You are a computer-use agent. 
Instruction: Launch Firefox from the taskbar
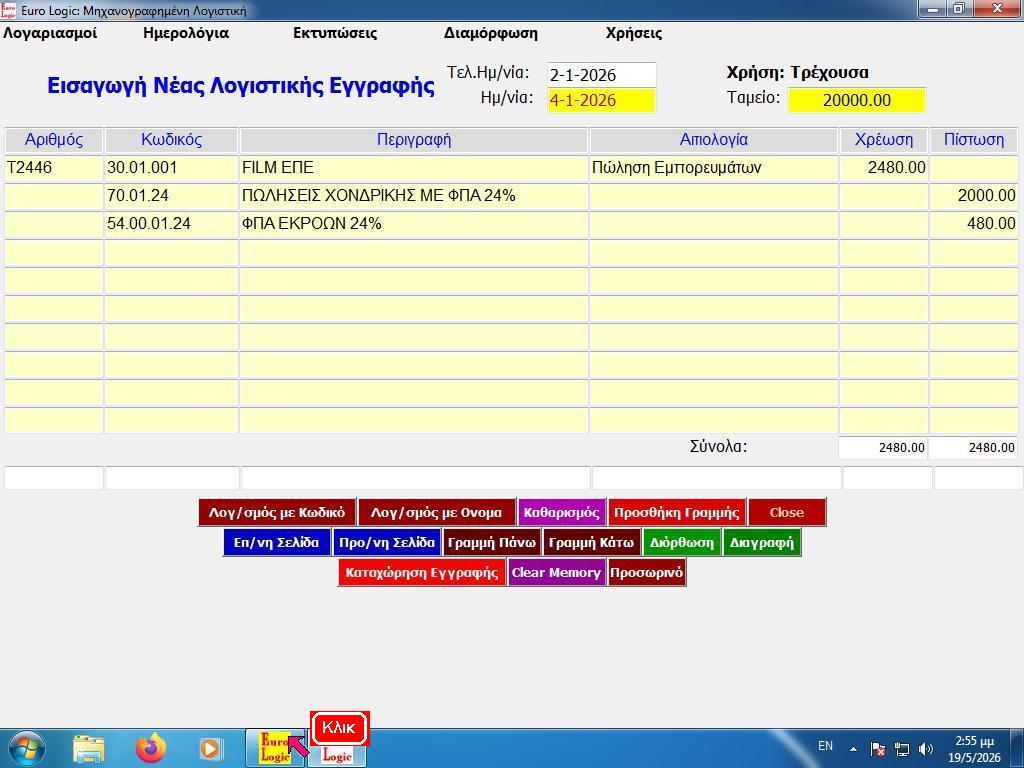[150, 748]
